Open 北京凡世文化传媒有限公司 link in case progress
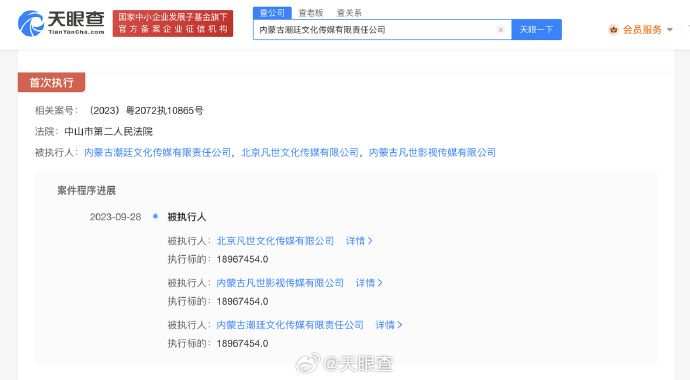690x380 pixels. 275,241
